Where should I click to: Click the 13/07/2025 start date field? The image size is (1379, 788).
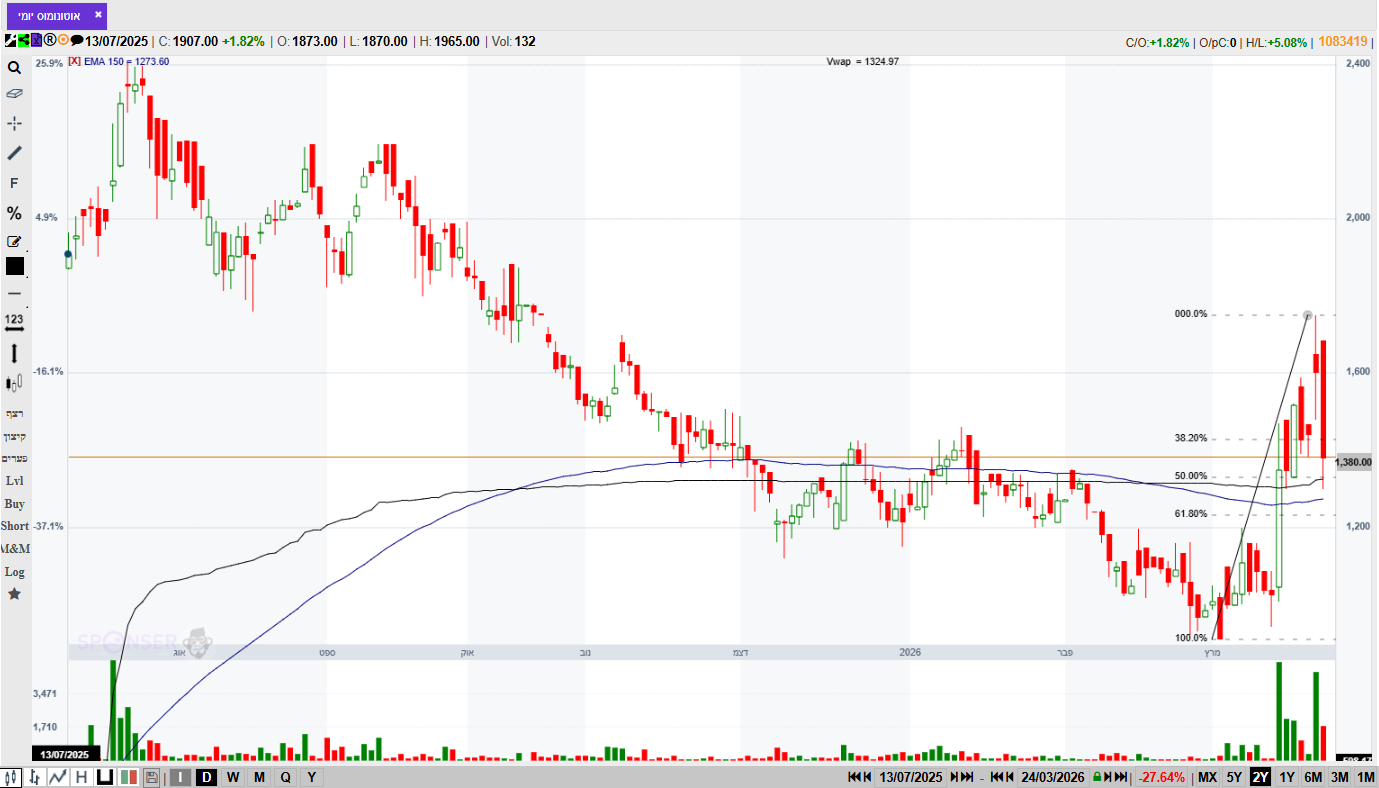click(911, 777)
